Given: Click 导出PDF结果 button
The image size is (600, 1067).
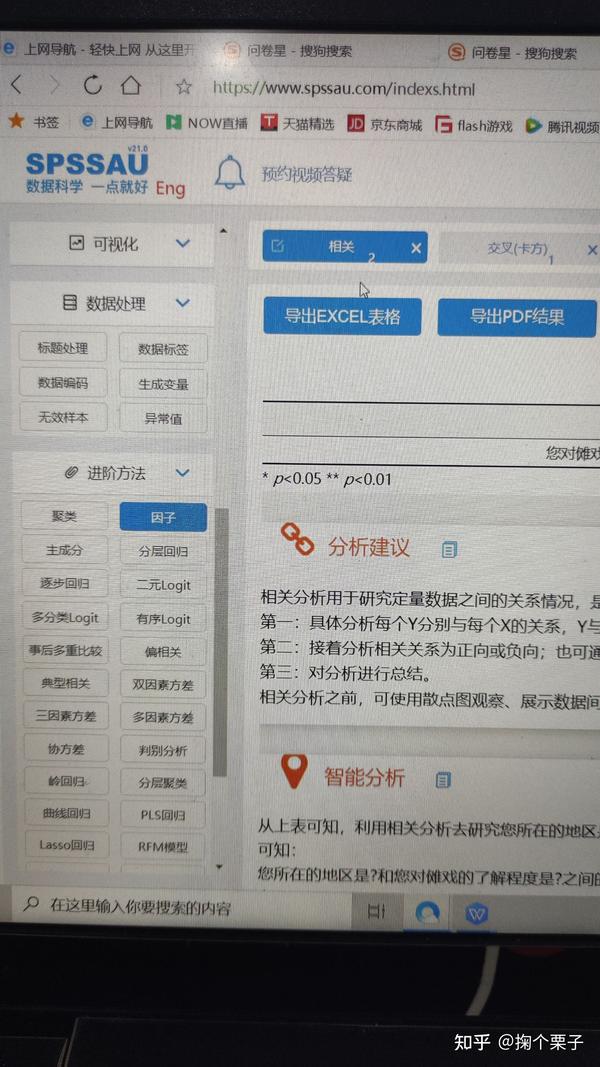Looking at the screenshot, I should pyautogui.click(x=517, y=316).
